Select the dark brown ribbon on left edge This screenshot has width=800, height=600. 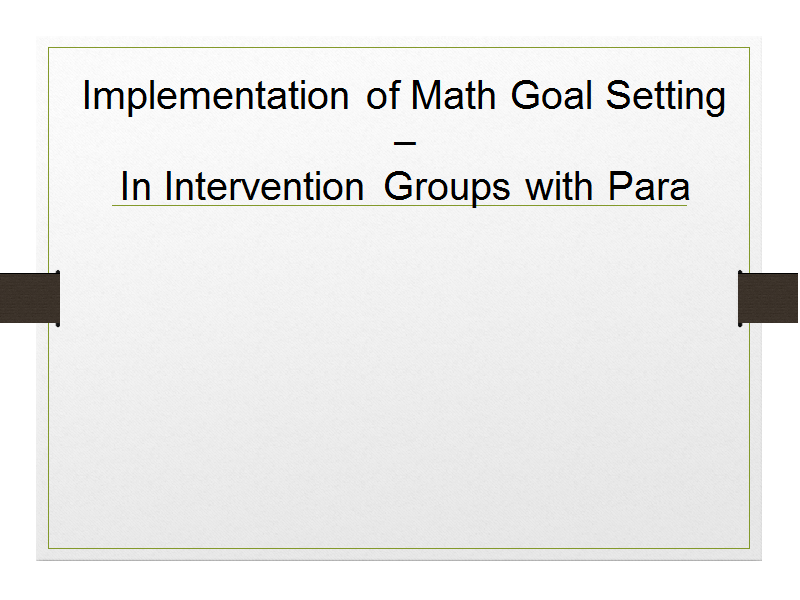[30, 298]
